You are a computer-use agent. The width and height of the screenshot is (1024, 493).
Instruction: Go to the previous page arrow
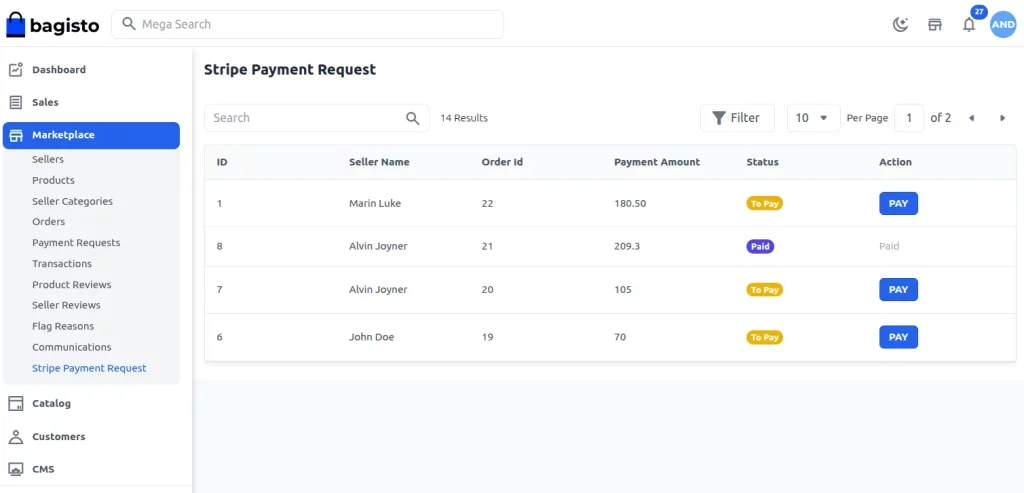click(971, 118)
